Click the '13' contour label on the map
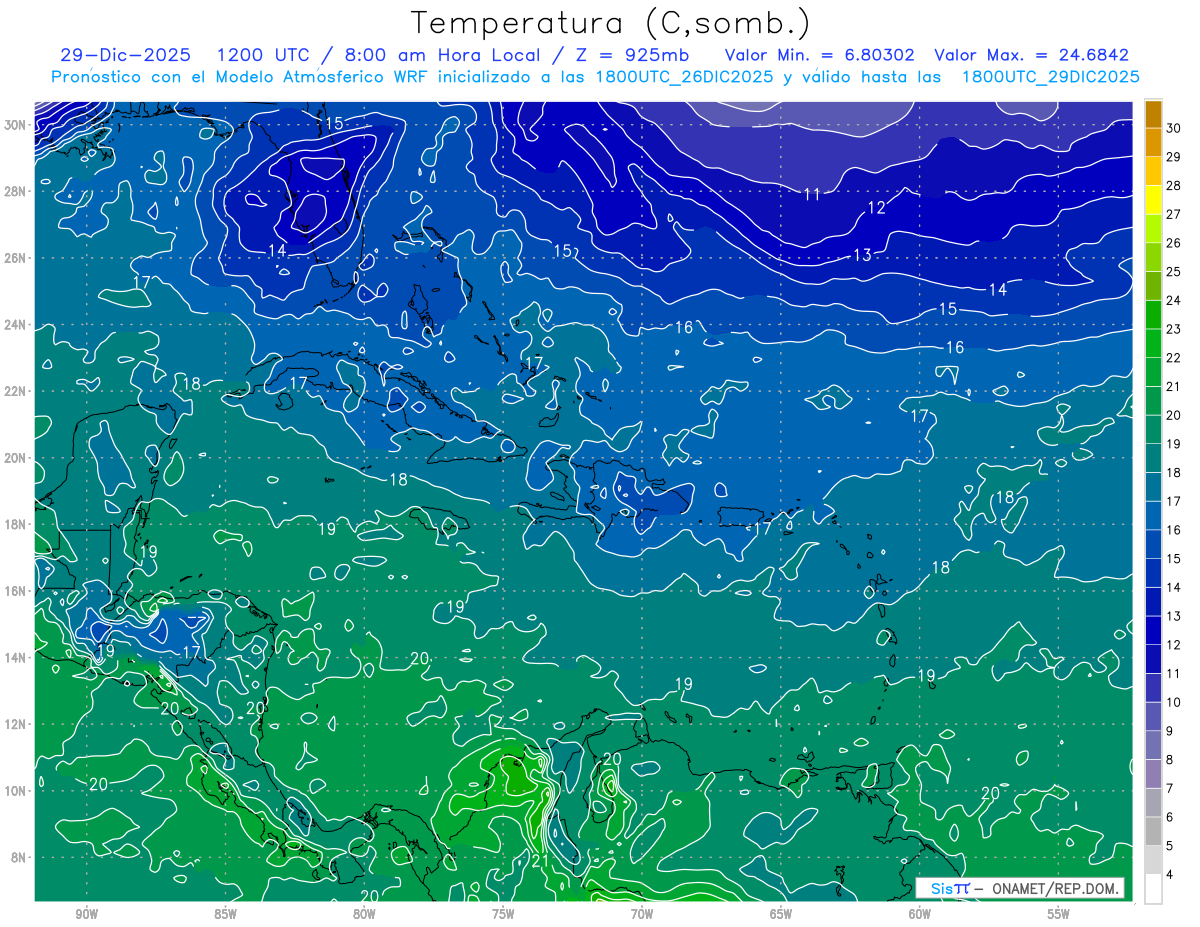Image resolution: width=1200 pixels, height=927 pixels. [x=862, y=255]
